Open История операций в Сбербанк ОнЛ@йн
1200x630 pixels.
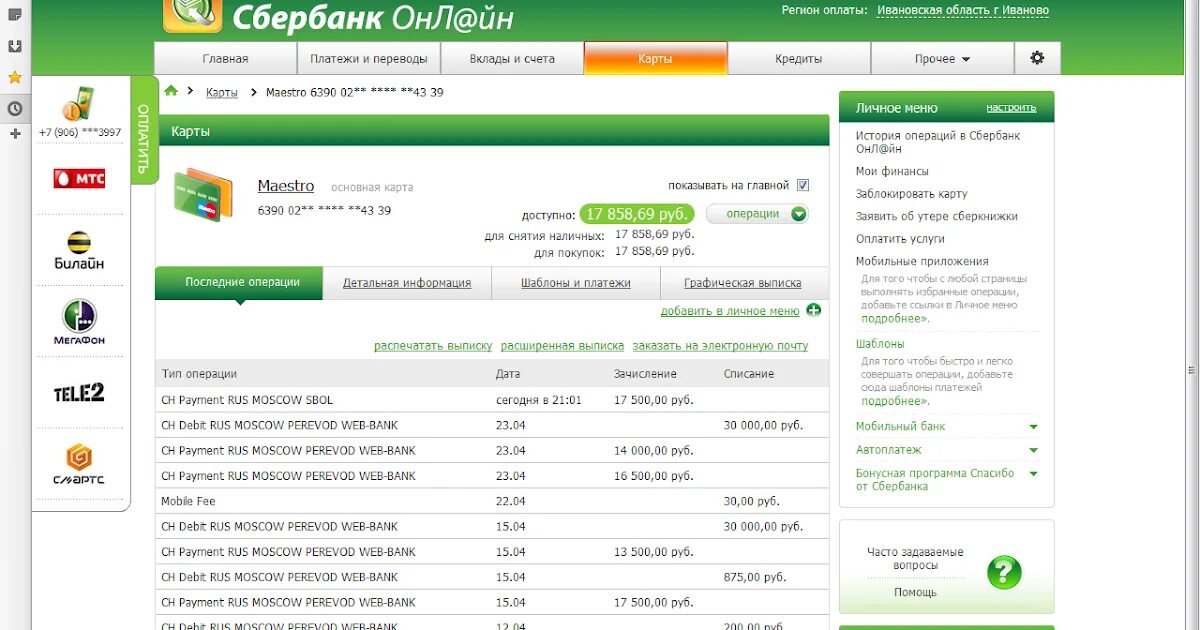(938, 142)
